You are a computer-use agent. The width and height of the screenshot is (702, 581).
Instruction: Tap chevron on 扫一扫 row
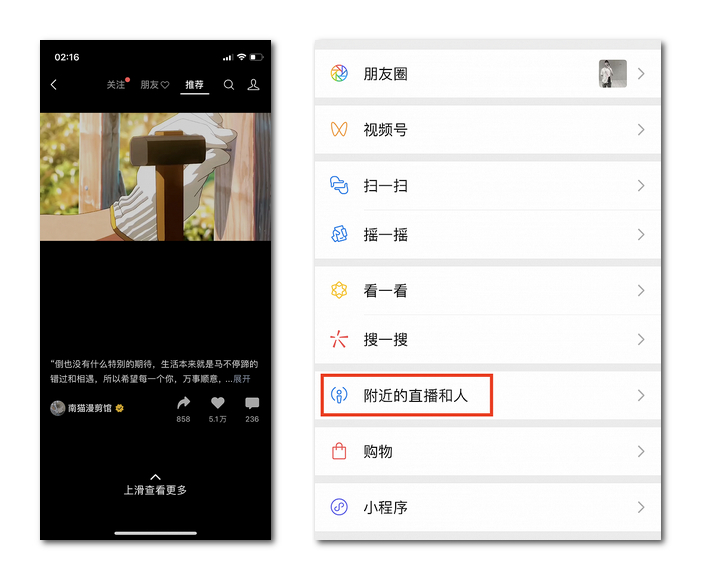click(x=641, y=185)
